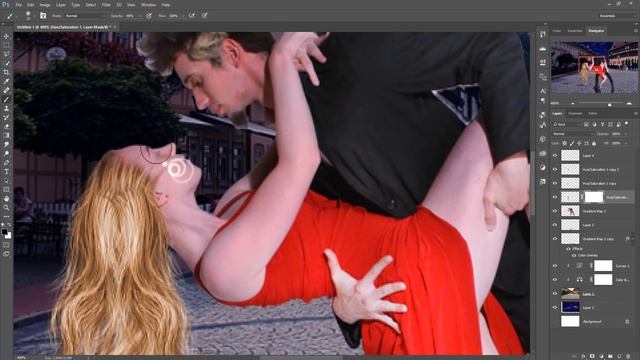Open the Window menu
Viewport: 640px width, 360px height.
point(148,5)
